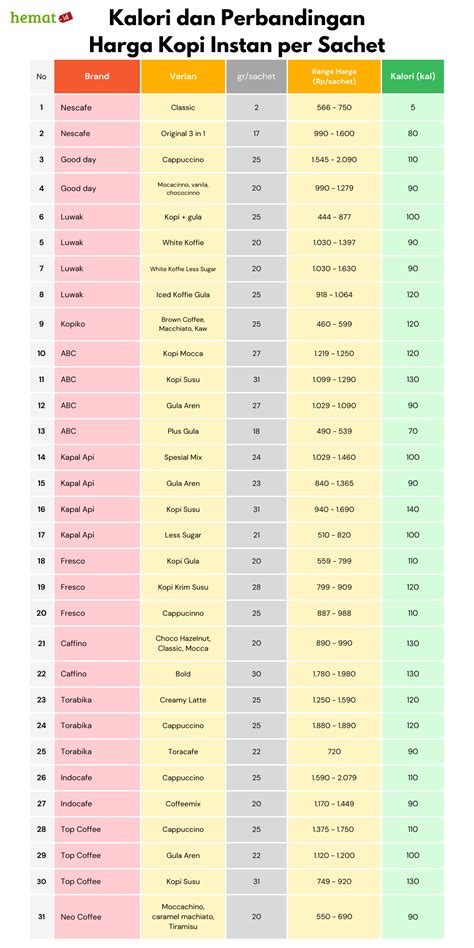Select the ABC Kopi Mocca variant
Viewport: 474px width, 948px height.
click(183, 353)
